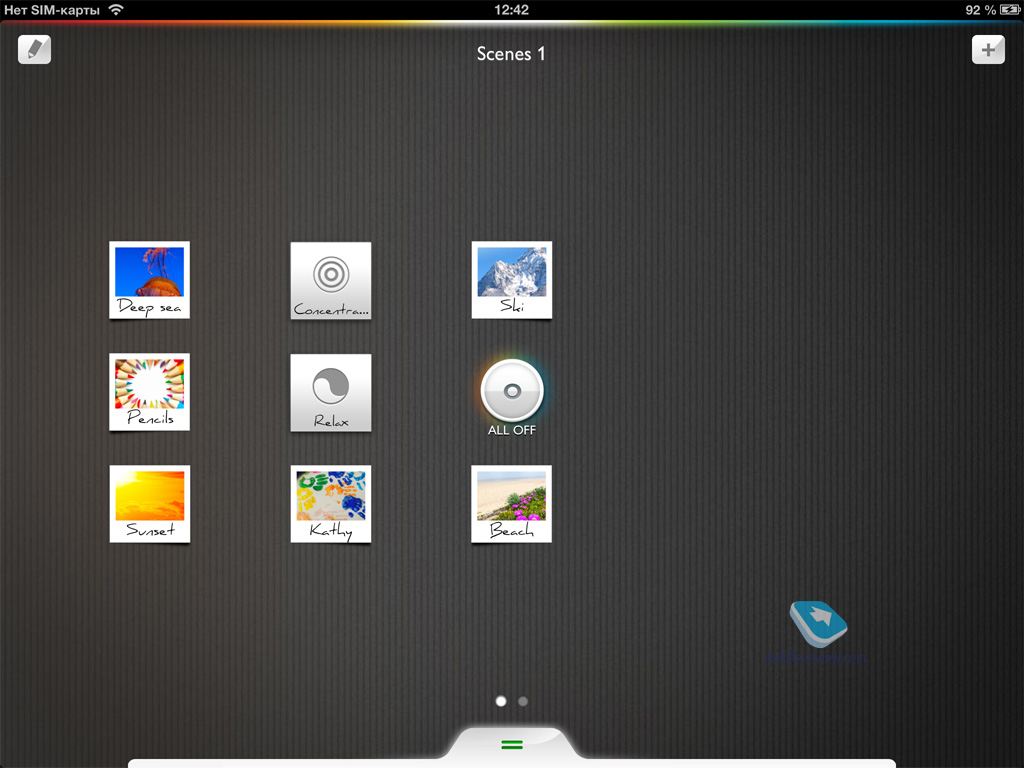The width and height of the screenshot is (1024, 768).
Task: Add a new scene with plus icon
Action: [988, 49]
